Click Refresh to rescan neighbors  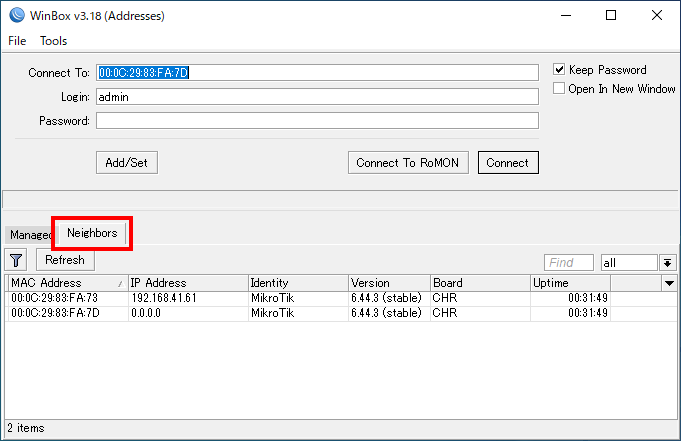pos(65,260)
